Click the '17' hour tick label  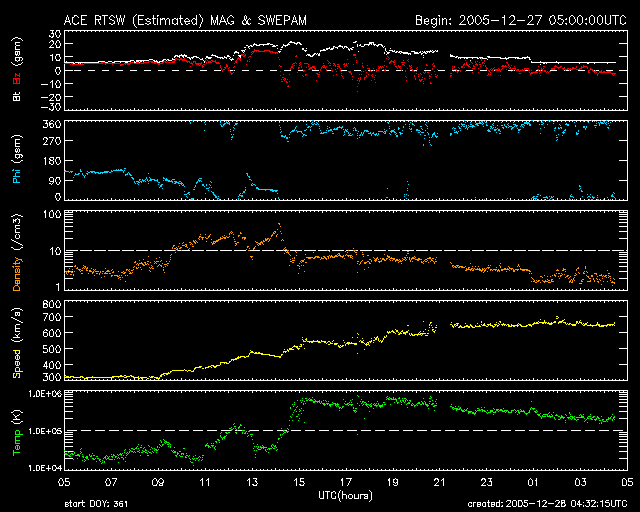pyautogui.click(x=346, y=482)
